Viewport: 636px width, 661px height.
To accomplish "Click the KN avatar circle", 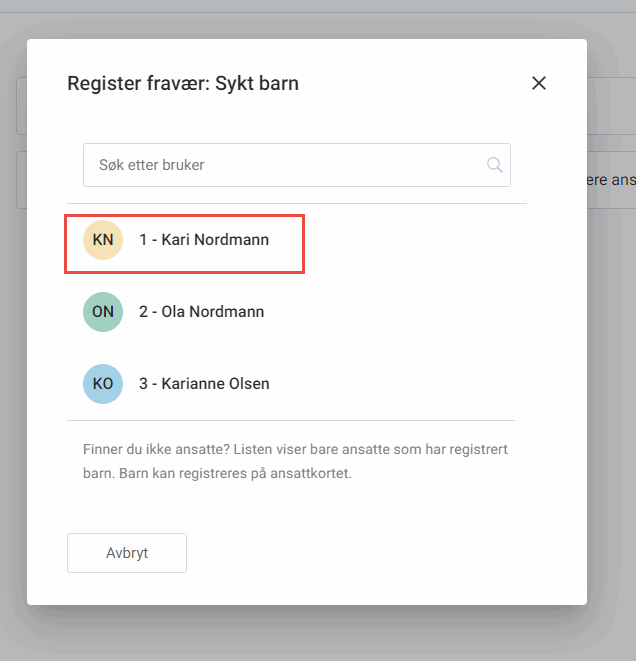I will pyautogui.click(x=103, y=240).
